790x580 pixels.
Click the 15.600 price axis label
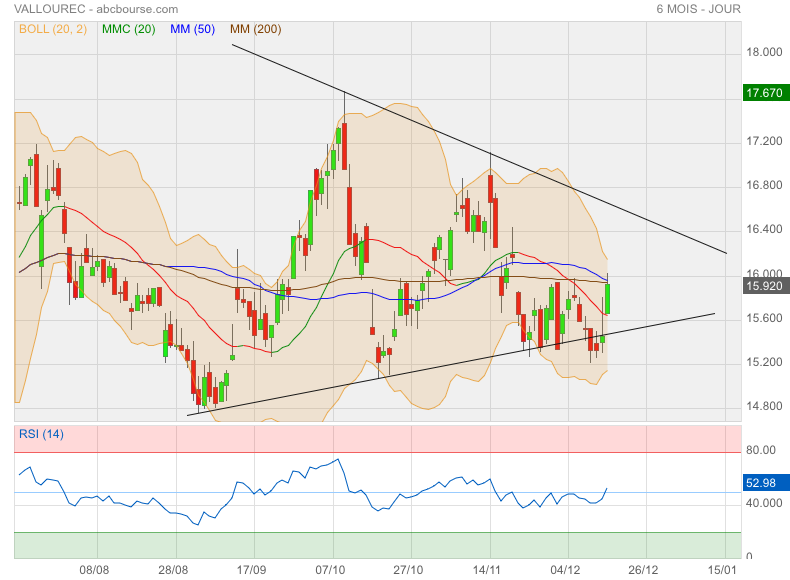(x=764, y=318)
